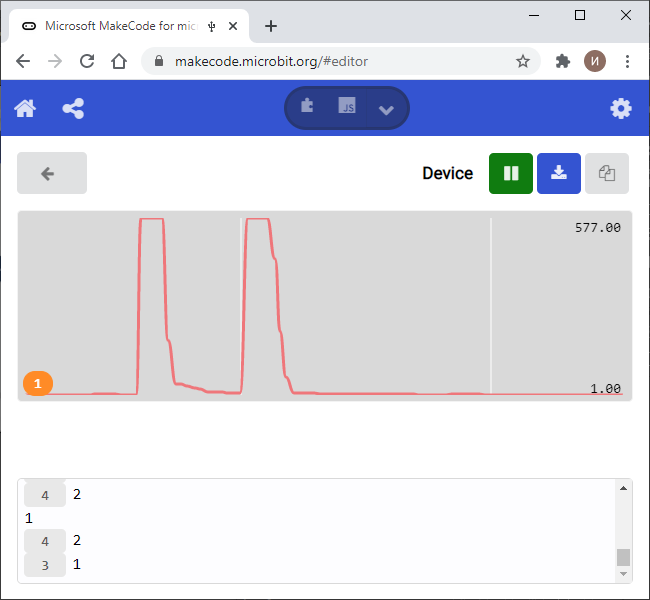Switch to the JavaScript editor
650x600 pixels.
pyautogui.click(x=347, y=106)
